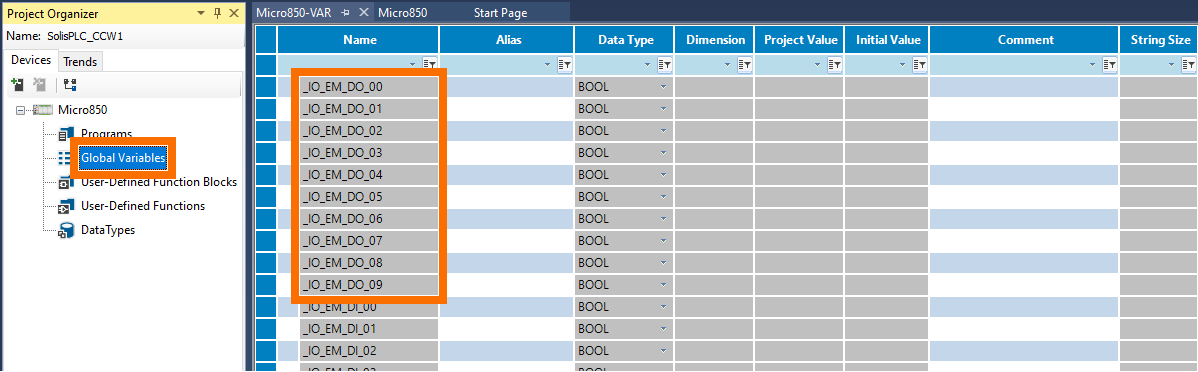1198x372 pixels.
Task: Sort by the Comment column header
Action: click(1025, 40)
